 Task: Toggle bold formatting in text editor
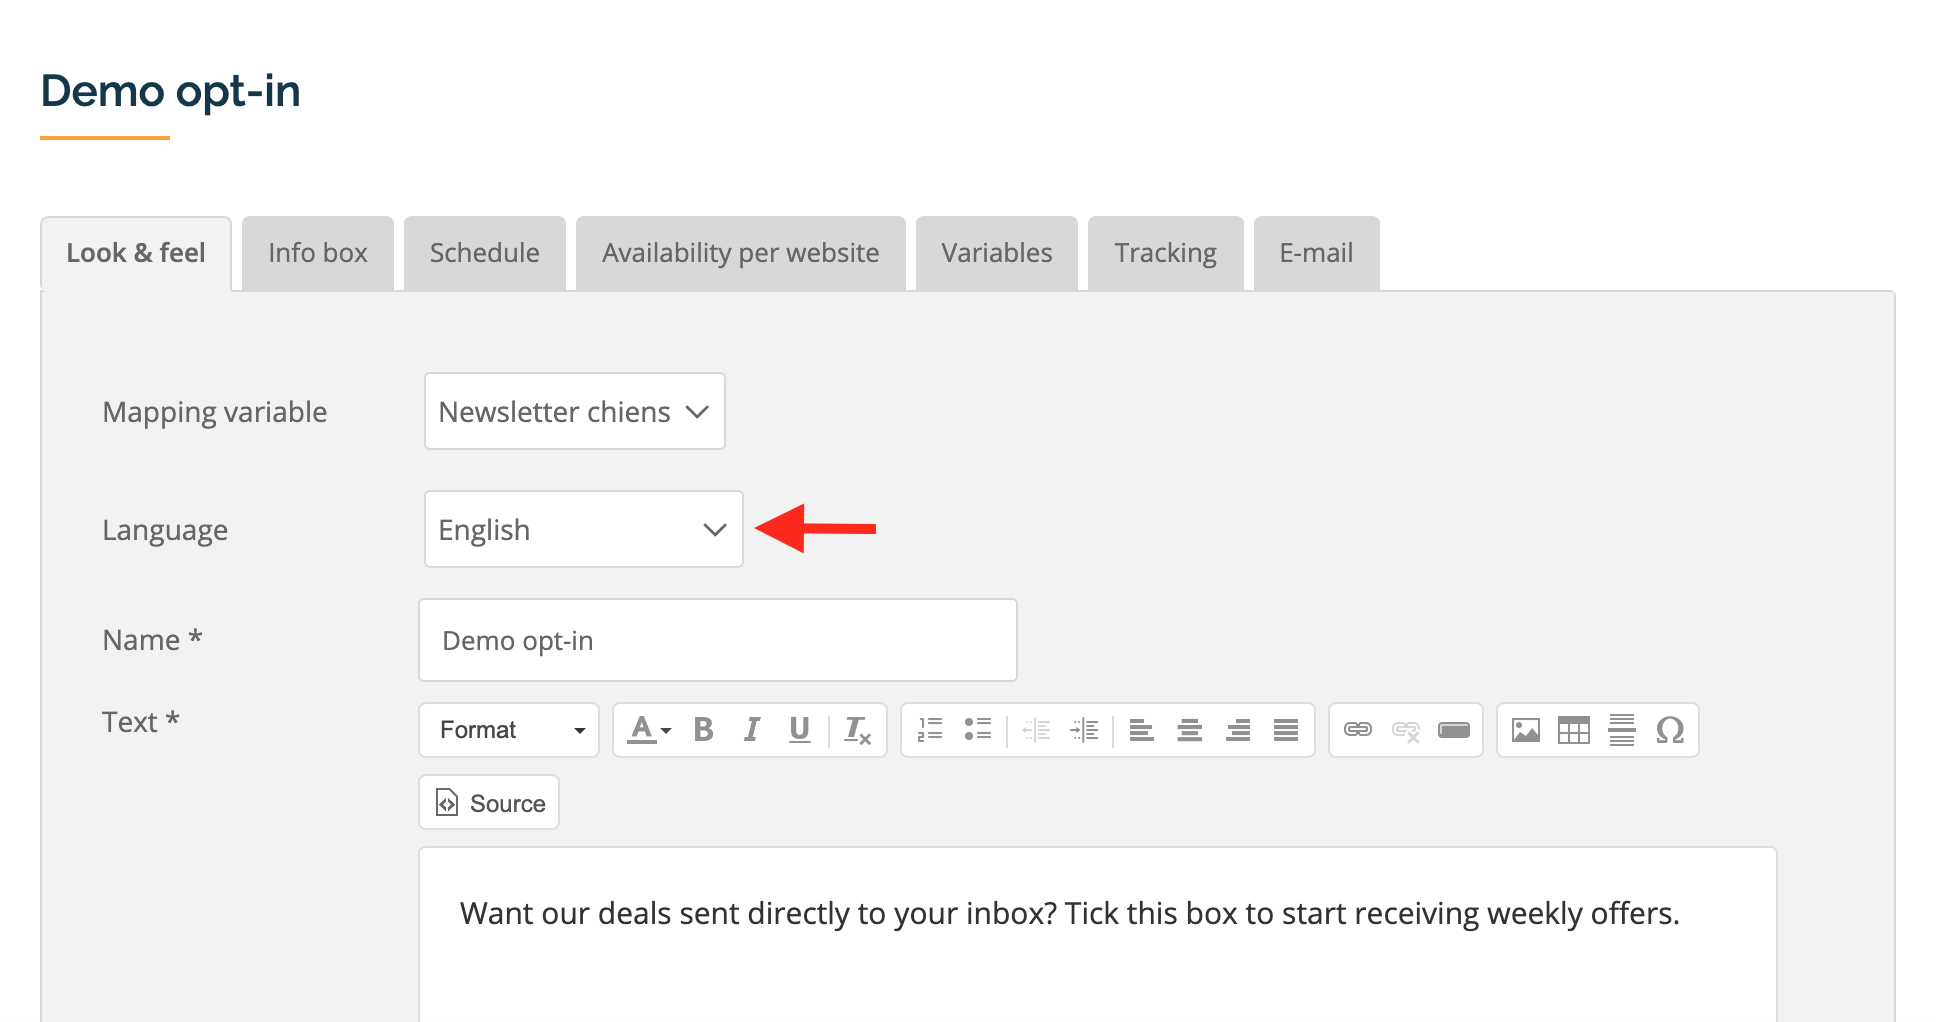pyautogui.click(x=703, y=730)
